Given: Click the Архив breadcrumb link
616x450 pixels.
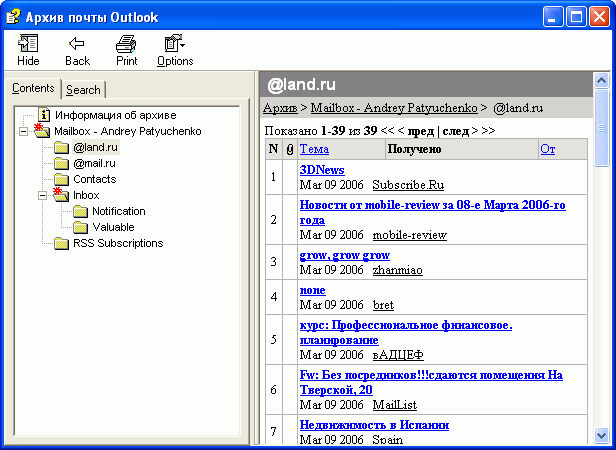Looking at the screenshot, I should [x=281, y=107].
